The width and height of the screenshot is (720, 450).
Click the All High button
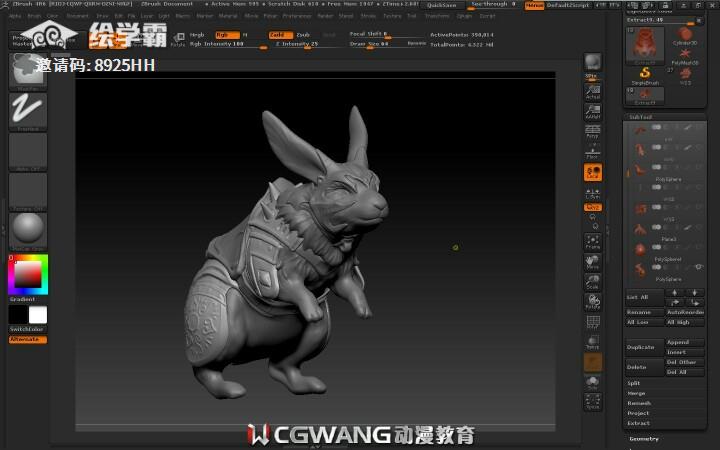(x=685, y=322)
